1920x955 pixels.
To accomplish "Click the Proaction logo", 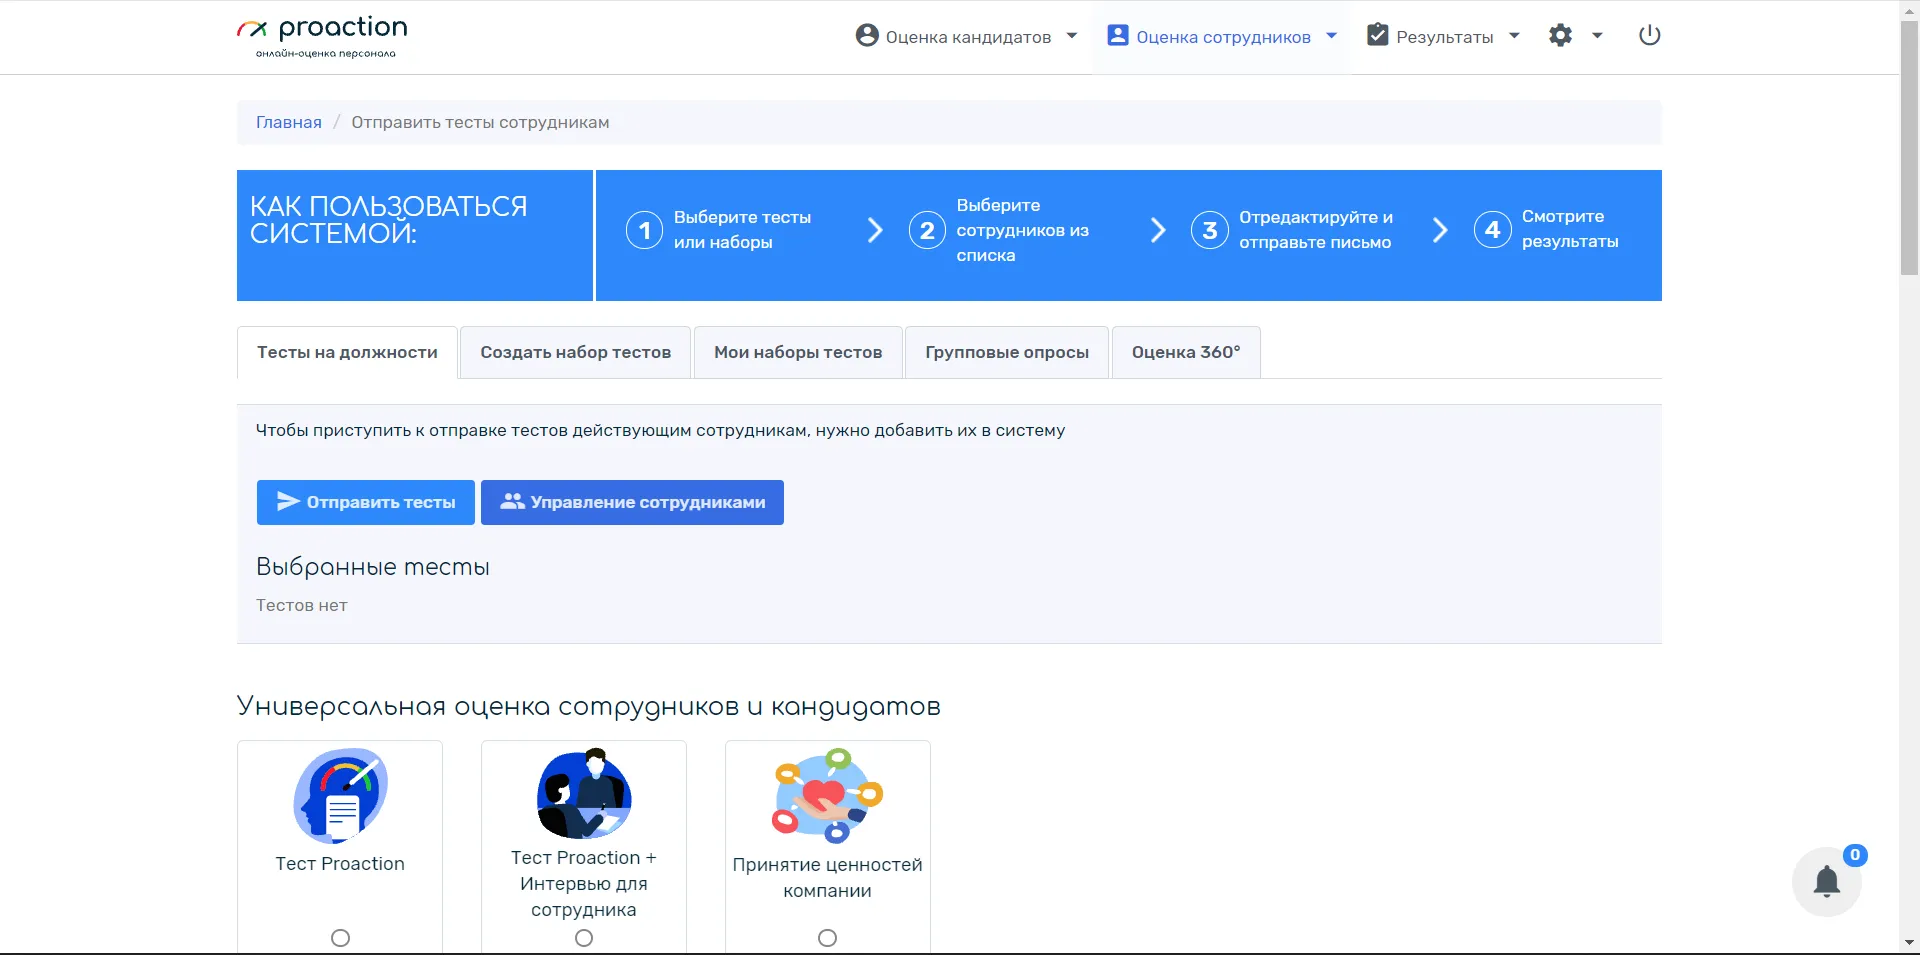I will point(322,36).
